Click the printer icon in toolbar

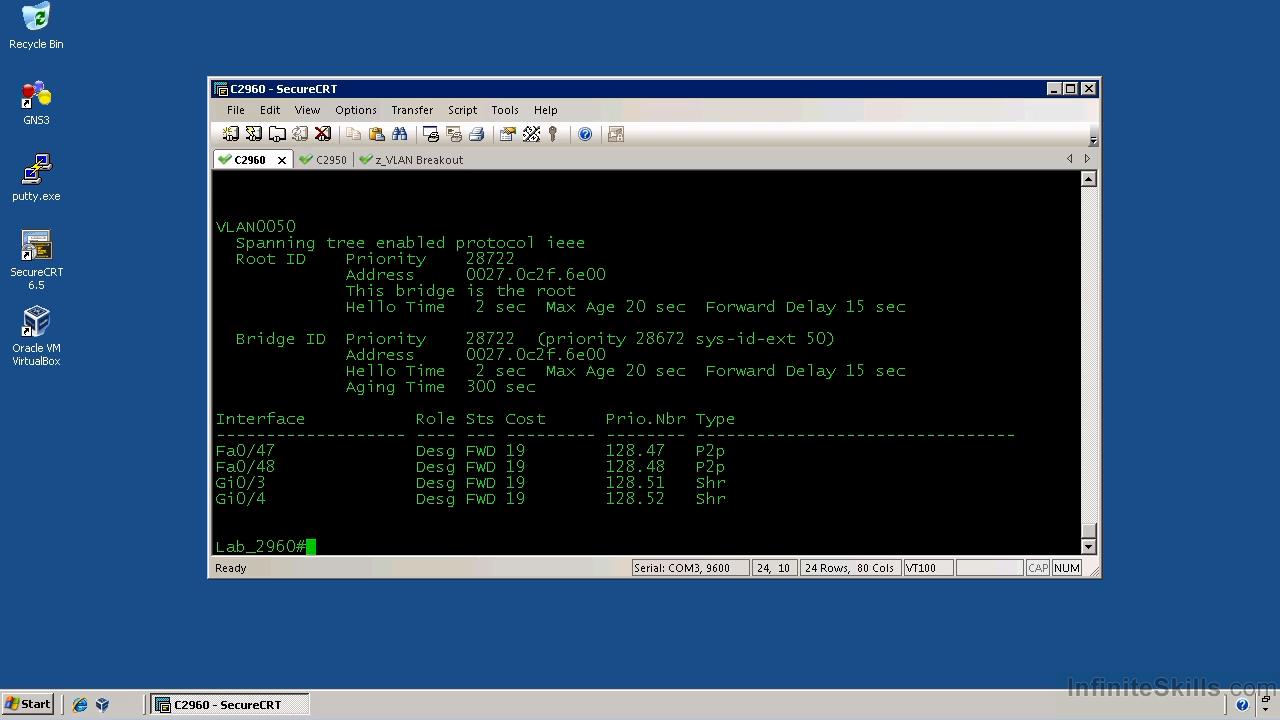[x=477, y=134]
